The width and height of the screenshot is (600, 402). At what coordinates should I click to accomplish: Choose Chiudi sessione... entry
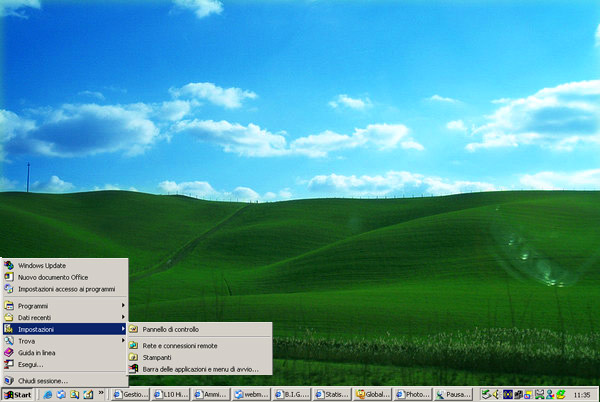pos(65,381)
